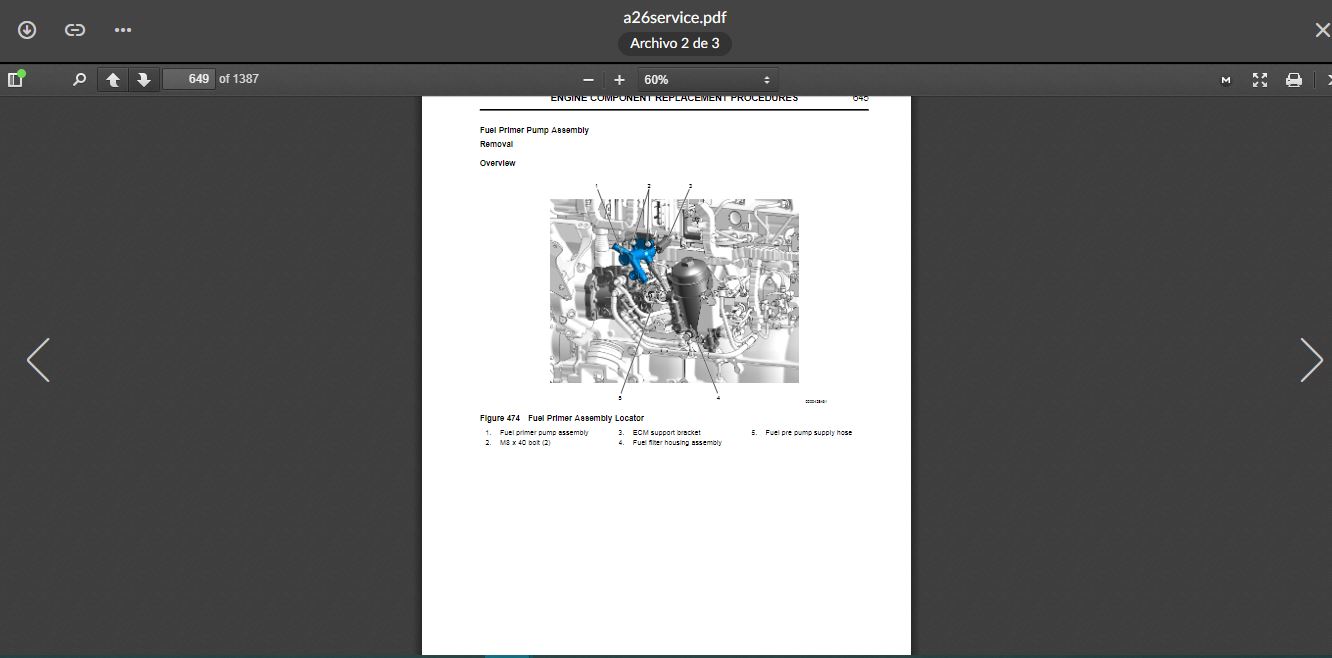Open the find-in-document magnifier tool

click(x=79, y=79)
